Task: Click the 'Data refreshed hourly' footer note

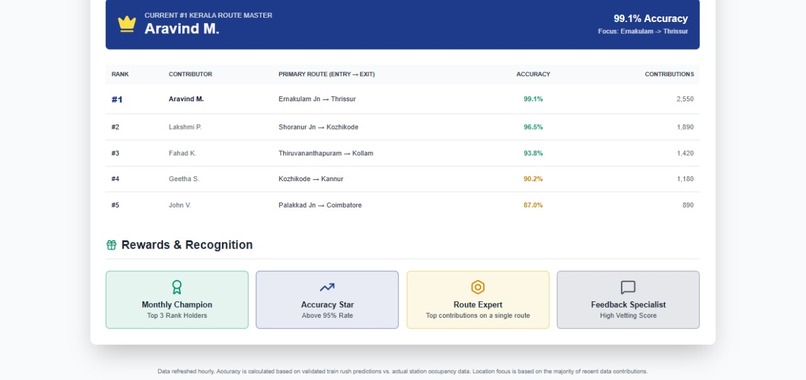Action: click(402, 371)
